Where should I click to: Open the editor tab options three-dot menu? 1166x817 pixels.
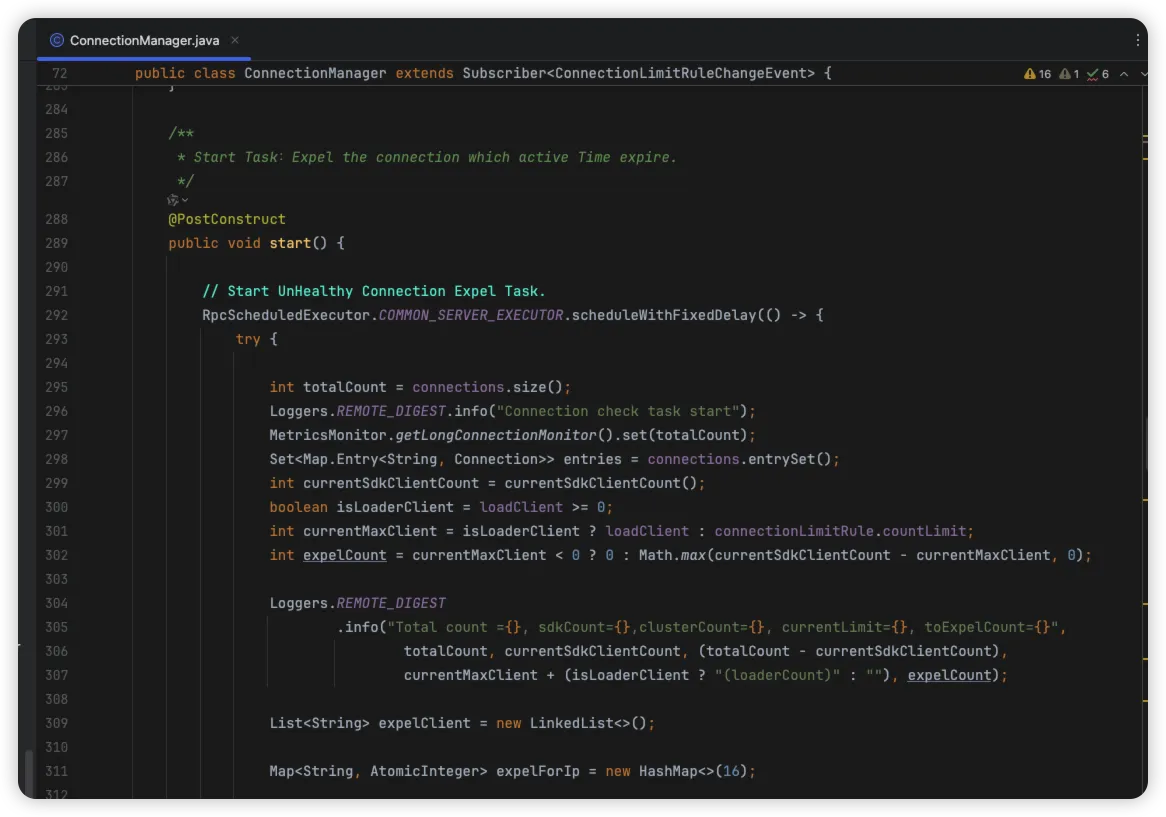(x=1137, y=40)
